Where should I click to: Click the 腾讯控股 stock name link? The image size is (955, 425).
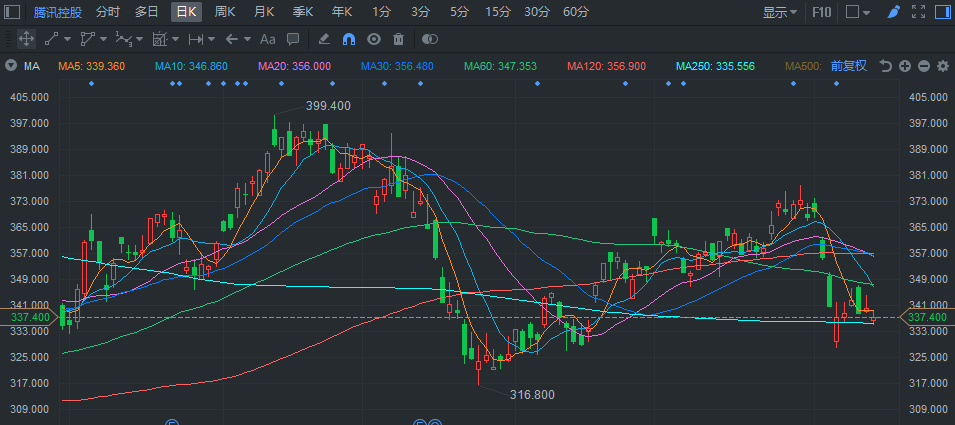pos(58,12)
